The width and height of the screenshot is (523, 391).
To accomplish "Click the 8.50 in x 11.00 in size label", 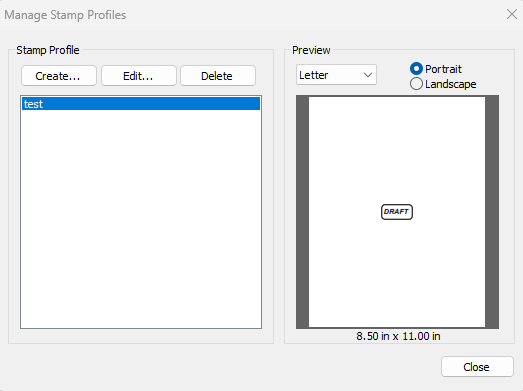I will [x=398, y=336].
